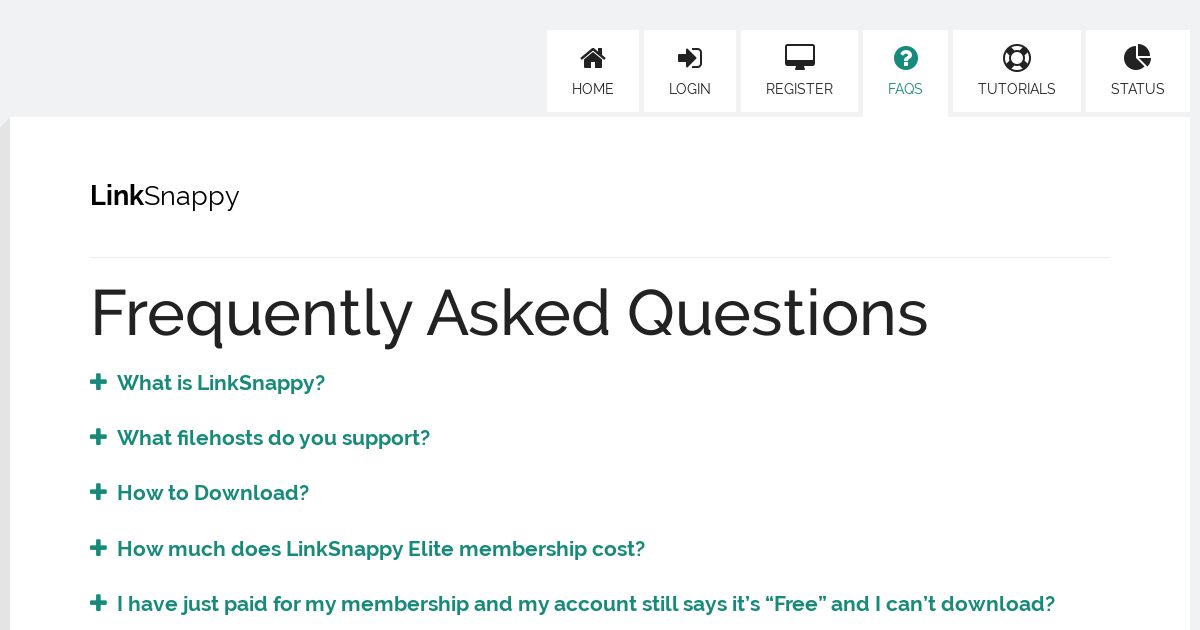The height and width of the screenshot is (630, 1200).
Task: Open the HOME menu label
Action: (x=593, y=89)
